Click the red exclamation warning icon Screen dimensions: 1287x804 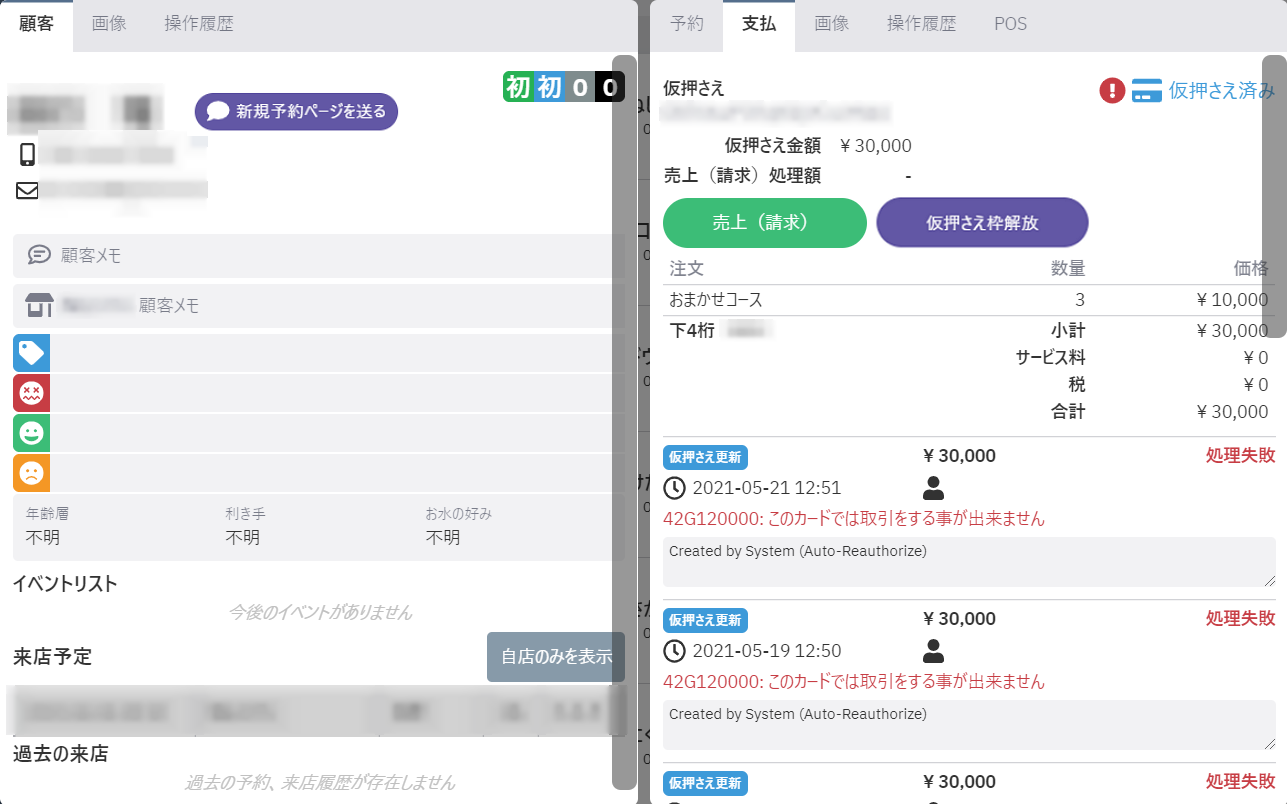[1112, 91]
